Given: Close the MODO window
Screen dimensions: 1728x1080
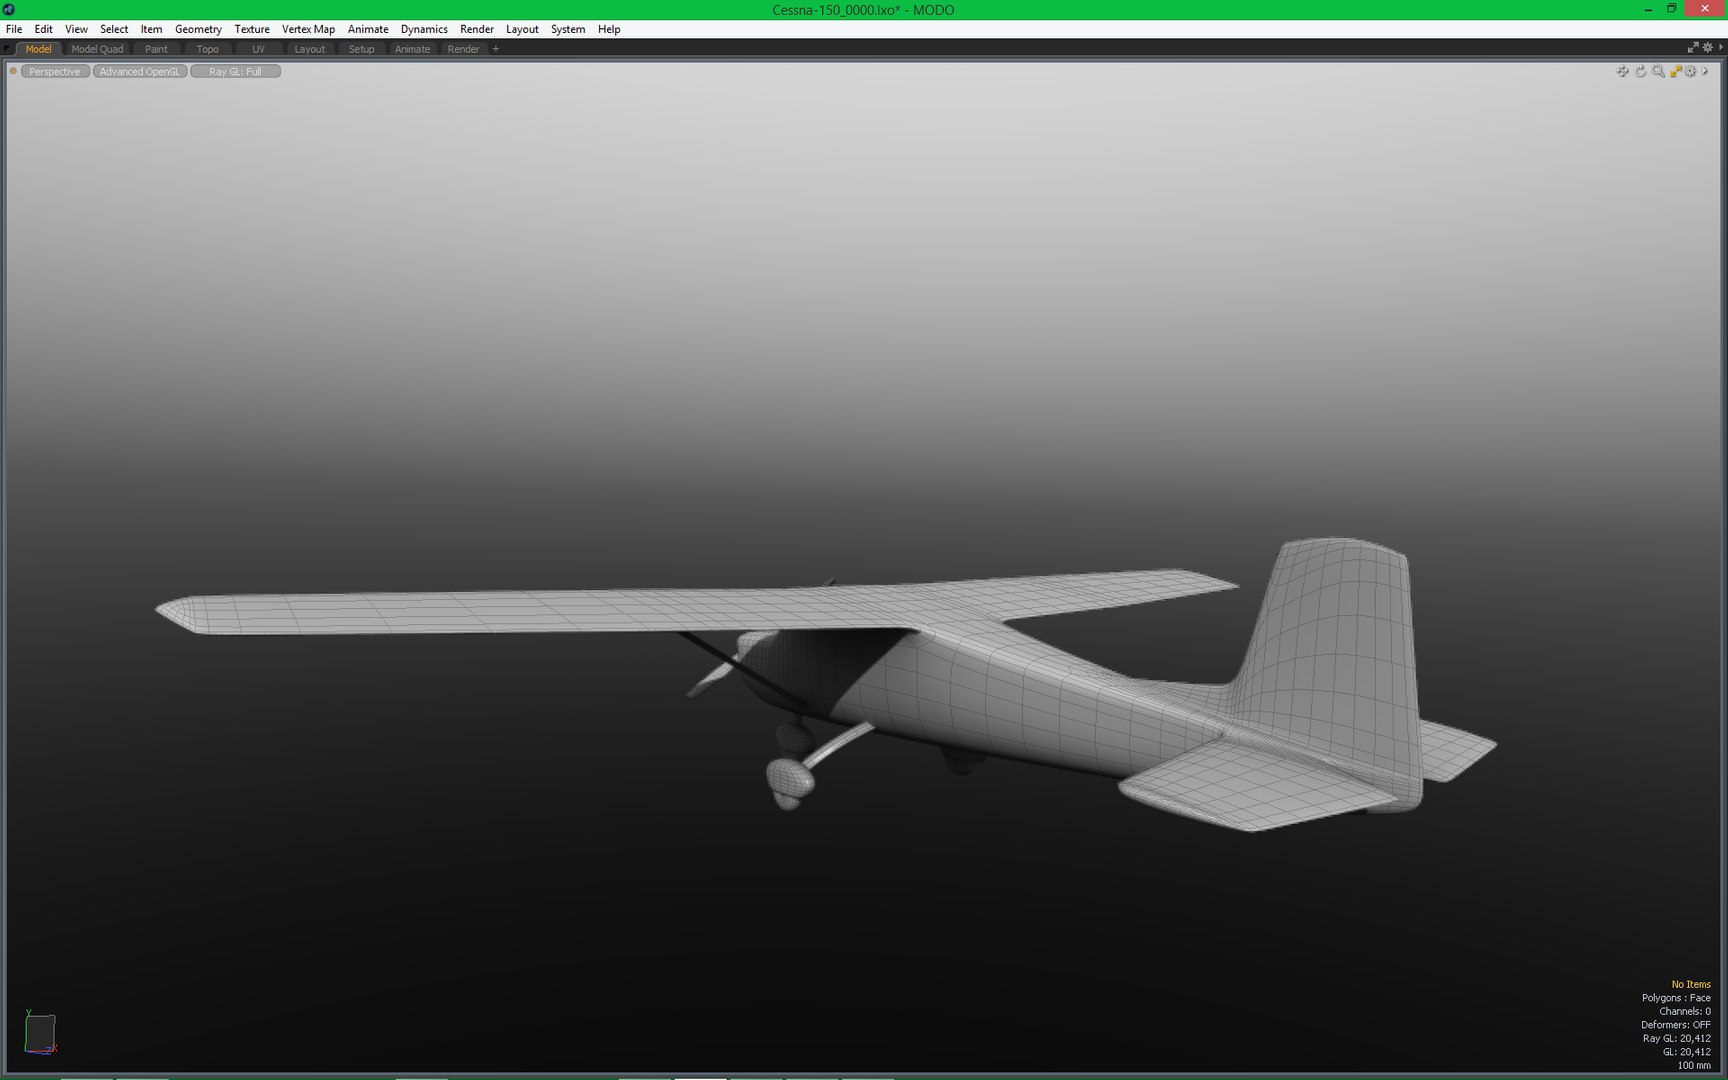Looking at the screenshot, I should [x=1705, y=9].
